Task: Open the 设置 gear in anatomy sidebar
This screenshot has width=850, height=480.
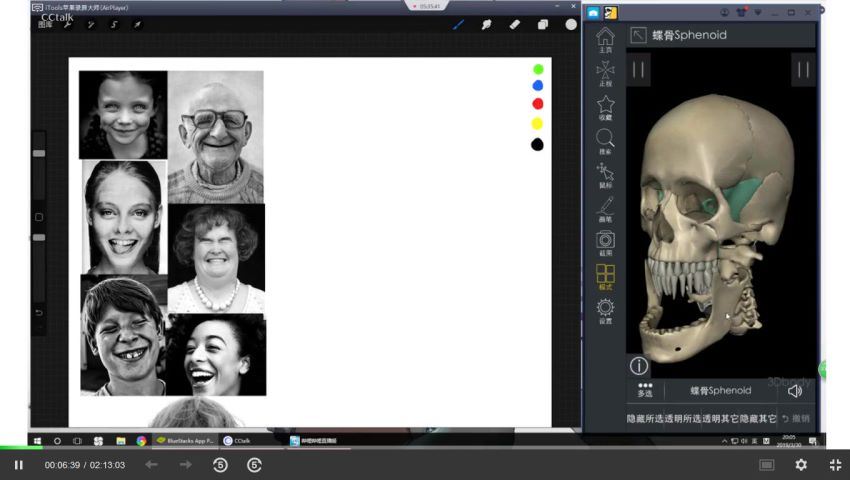Action: 605,311
